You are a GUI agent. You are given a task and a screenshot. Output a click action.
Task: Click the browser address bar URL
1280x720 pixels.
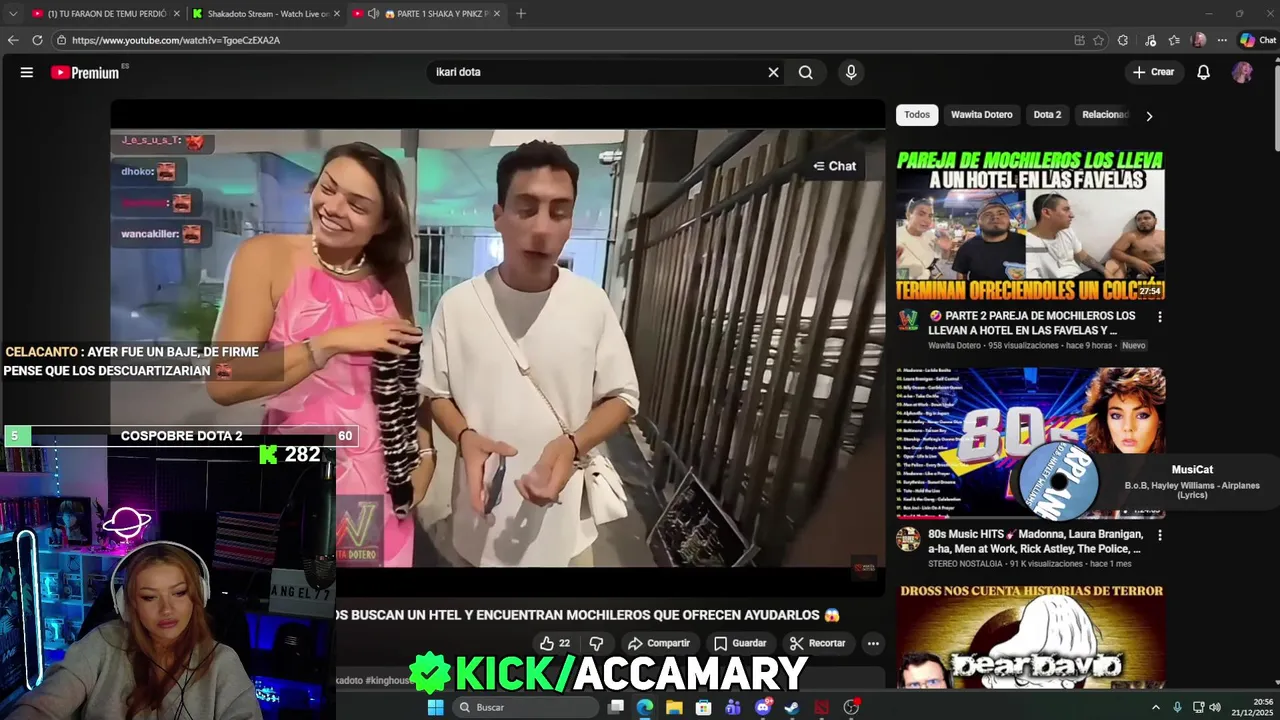(x=175, y=40)
